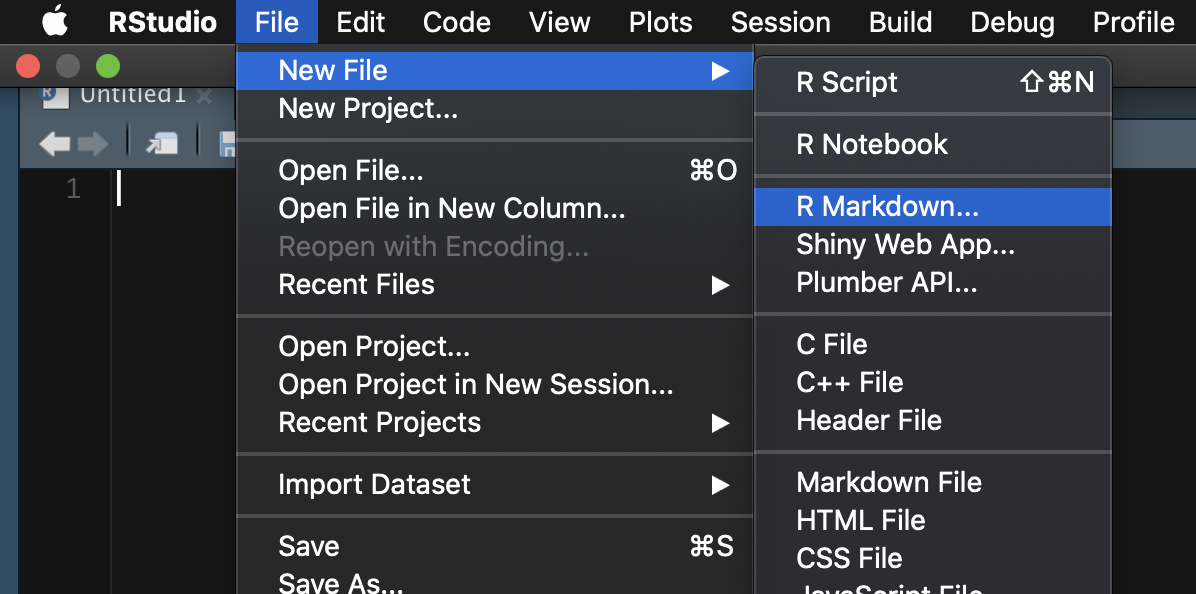Choose New Project from File menu
The height and width of the screenshot is (594, 1196).
pyautogui.click(x=368, y=109)
